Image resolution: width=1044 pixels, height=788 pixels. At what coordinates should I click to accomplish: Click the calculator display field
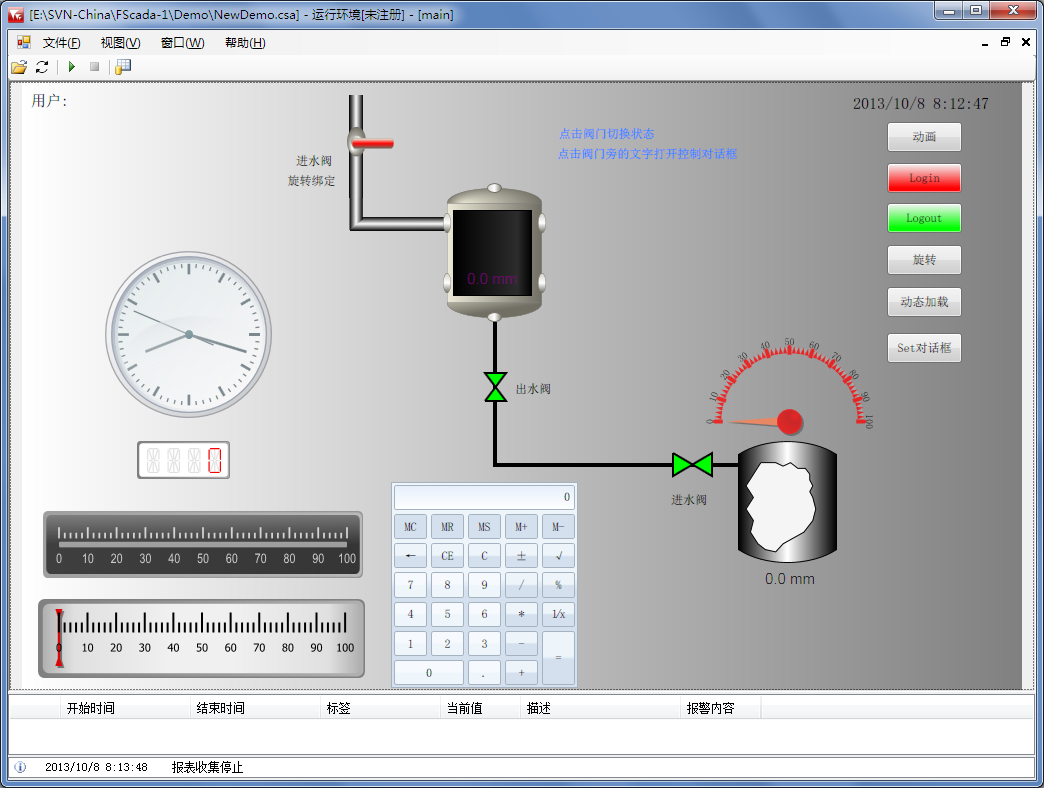tap(484, 497)
